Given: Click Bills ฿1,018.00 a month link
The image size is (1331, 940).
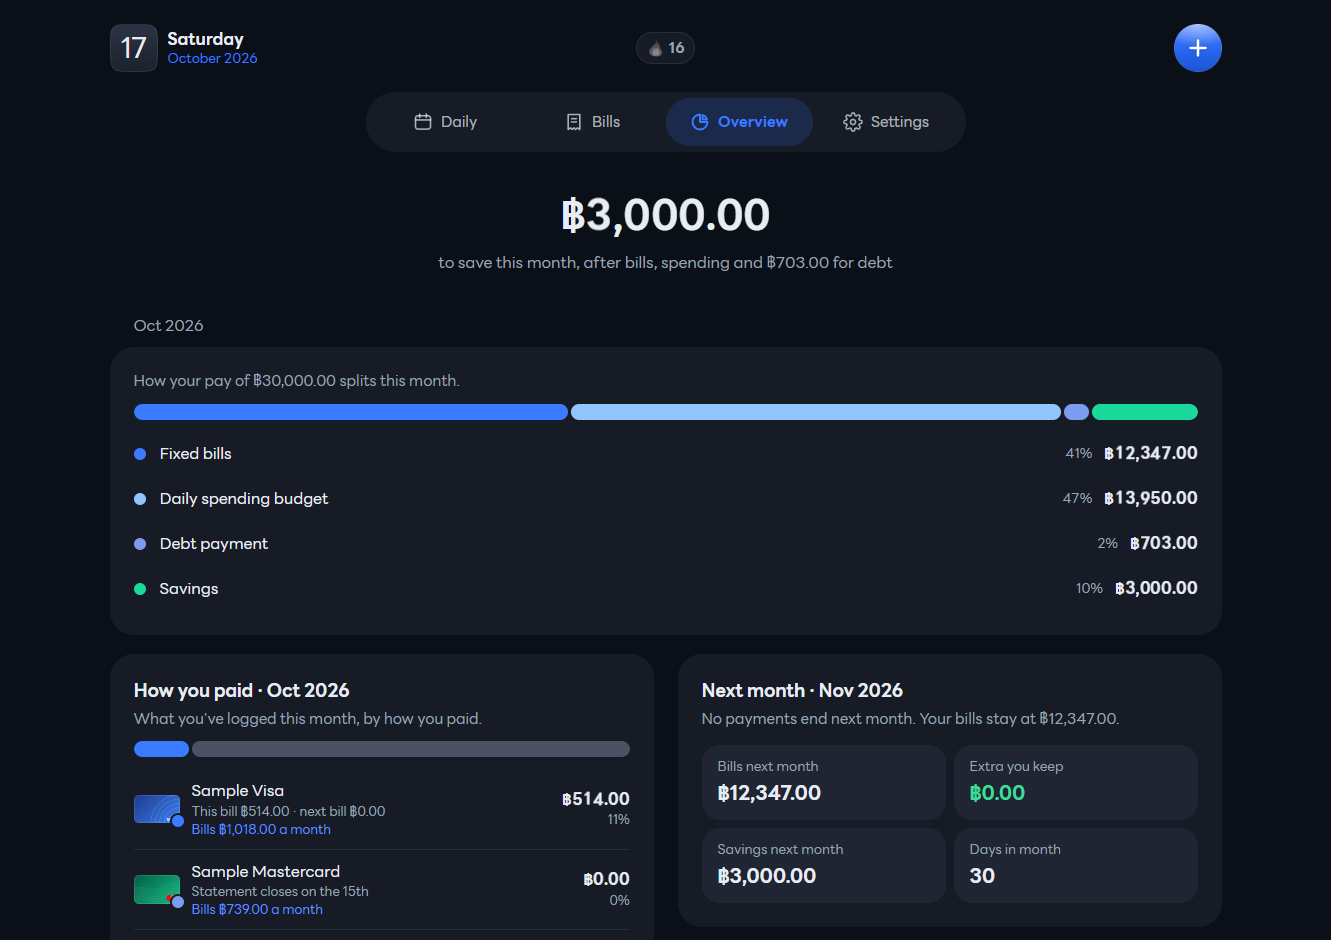Looking at the screenshot, I should tap(261, 830).
